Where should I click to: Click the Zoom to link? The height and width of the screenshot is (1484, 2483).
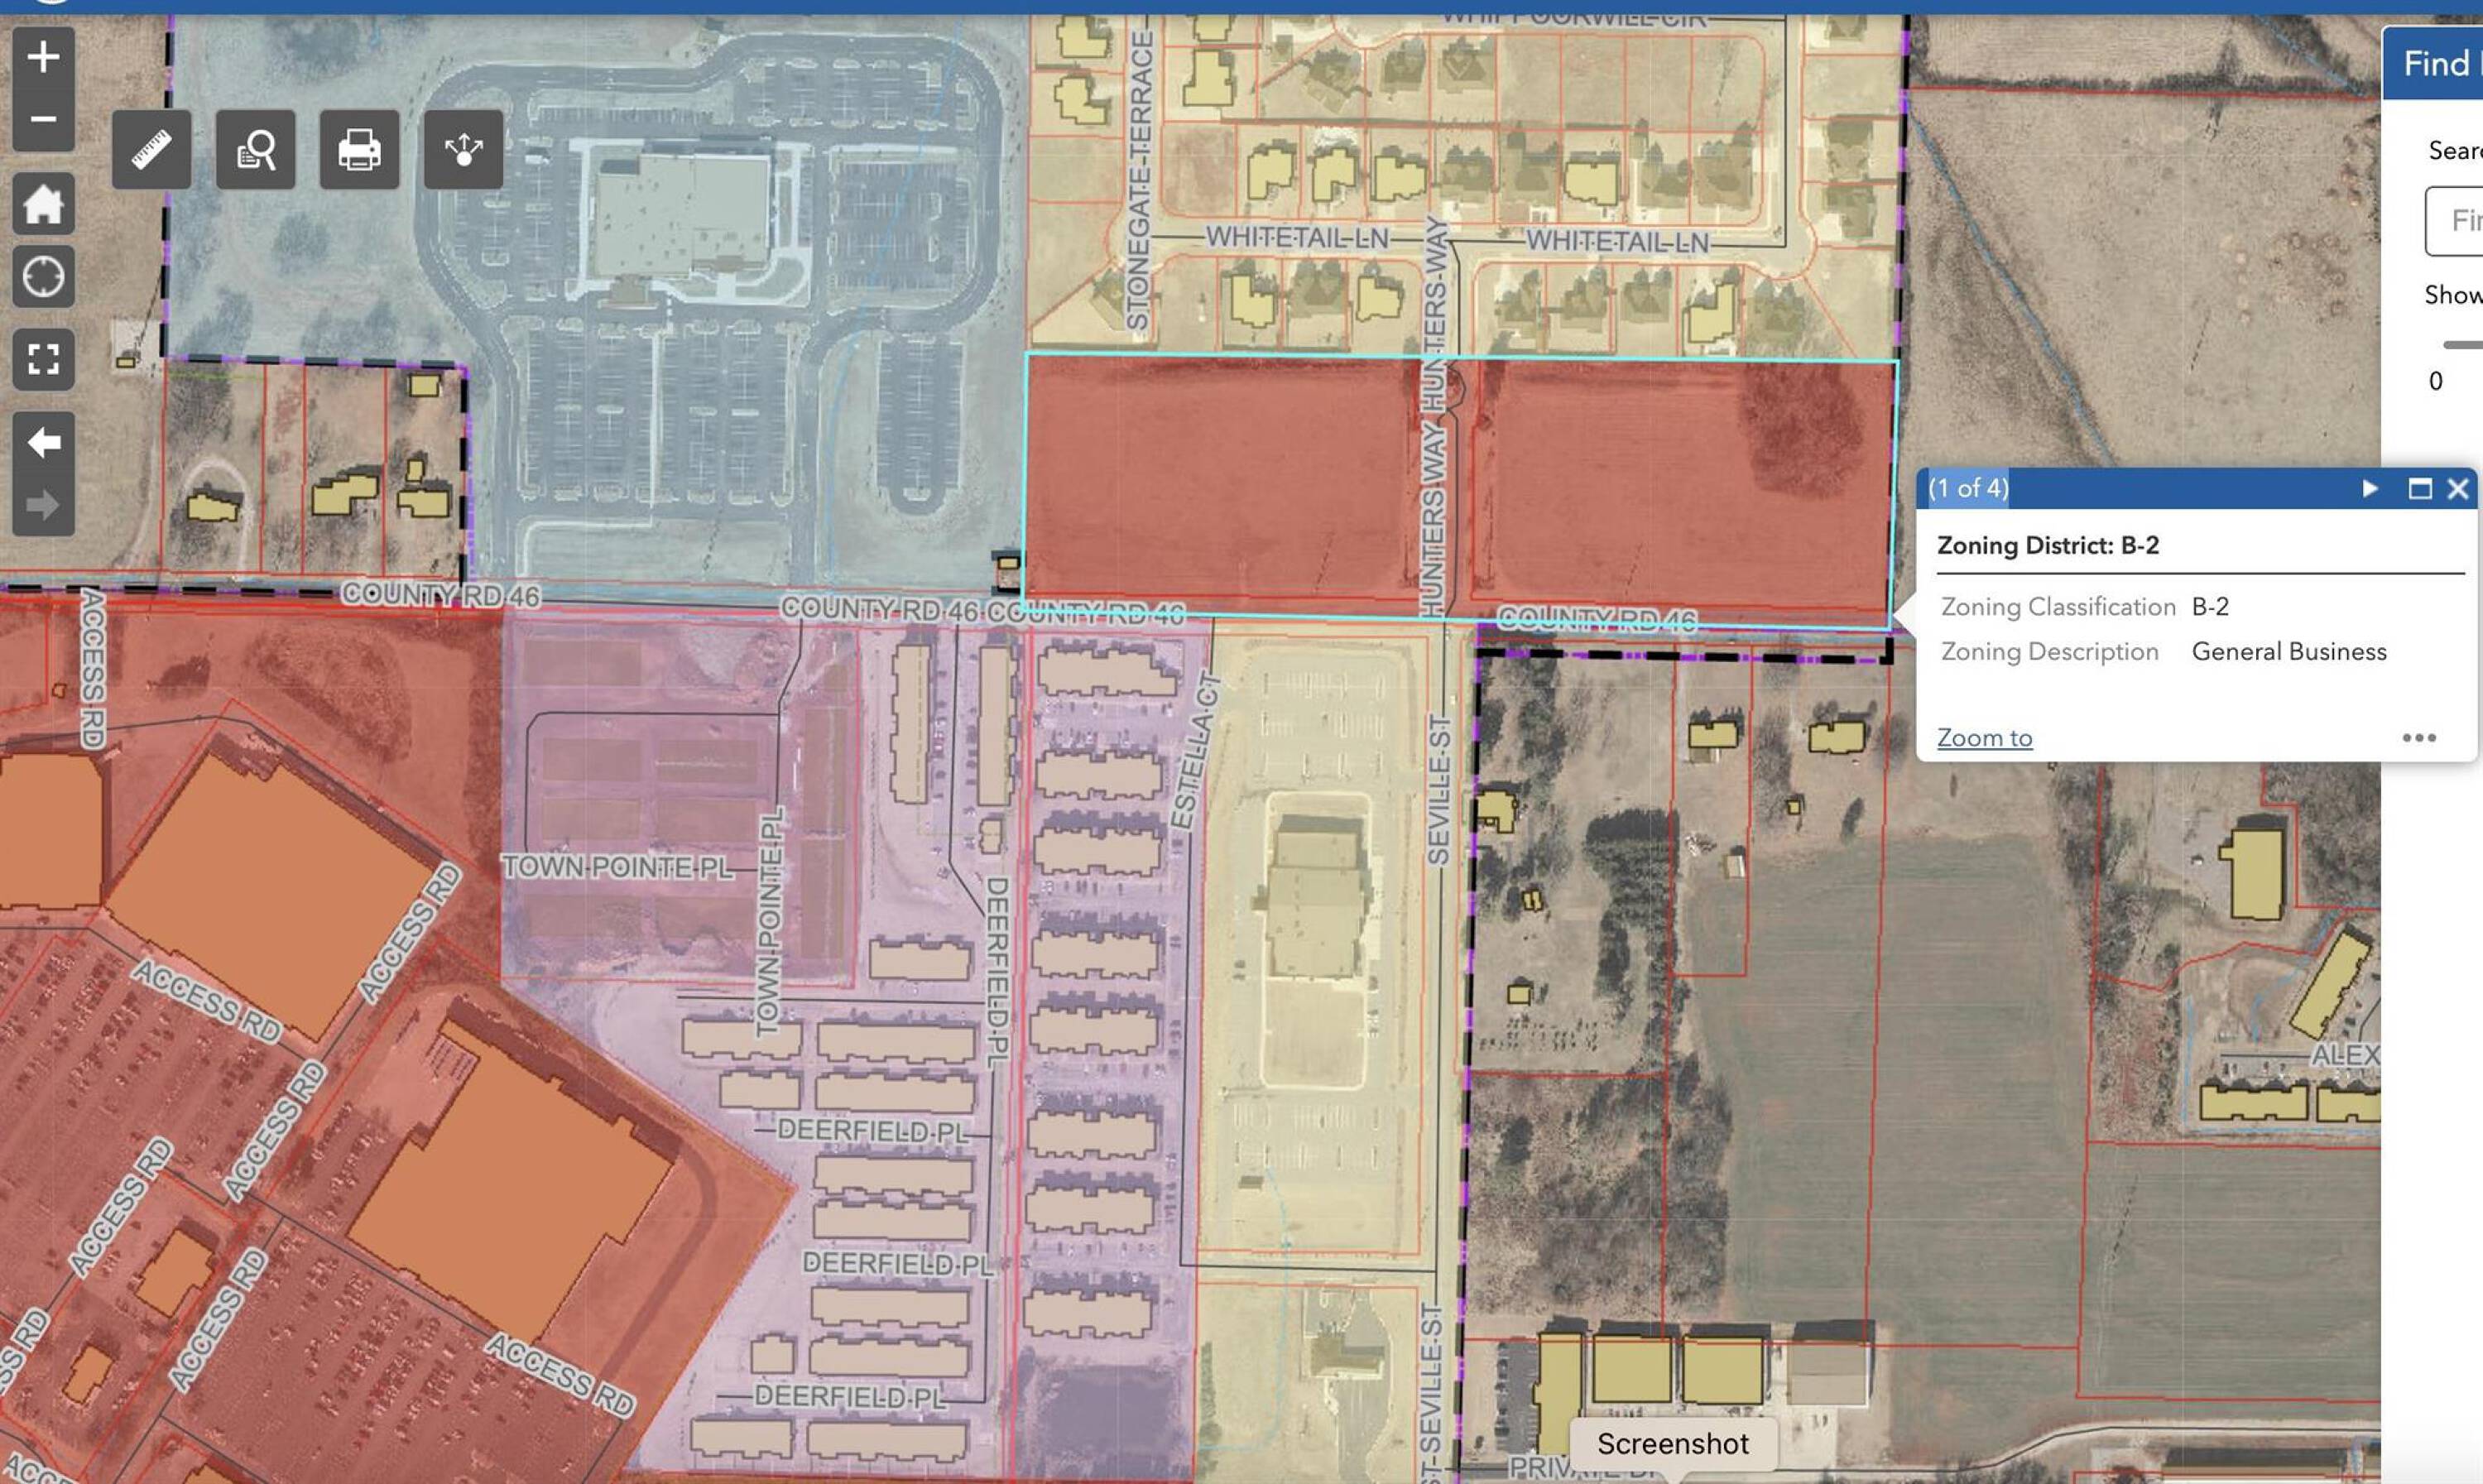pos(1984,738)
